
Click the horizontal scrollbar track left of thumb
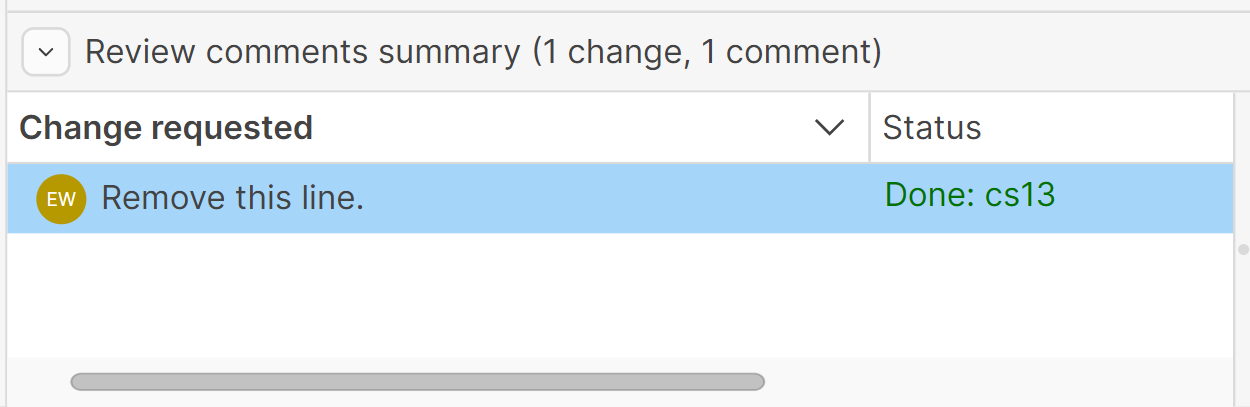pyautogui.click(x=38, y=381)
